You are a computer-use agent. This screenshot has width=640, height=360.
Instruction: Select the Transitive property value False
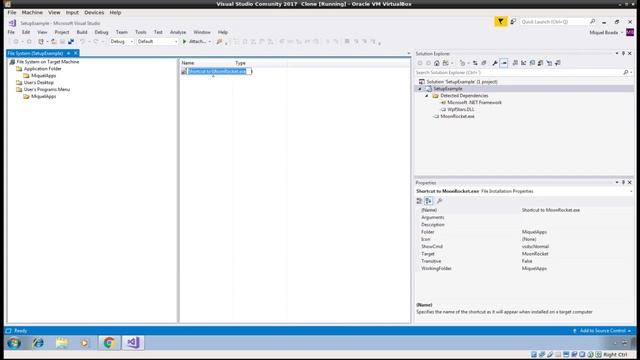(527, 261)
